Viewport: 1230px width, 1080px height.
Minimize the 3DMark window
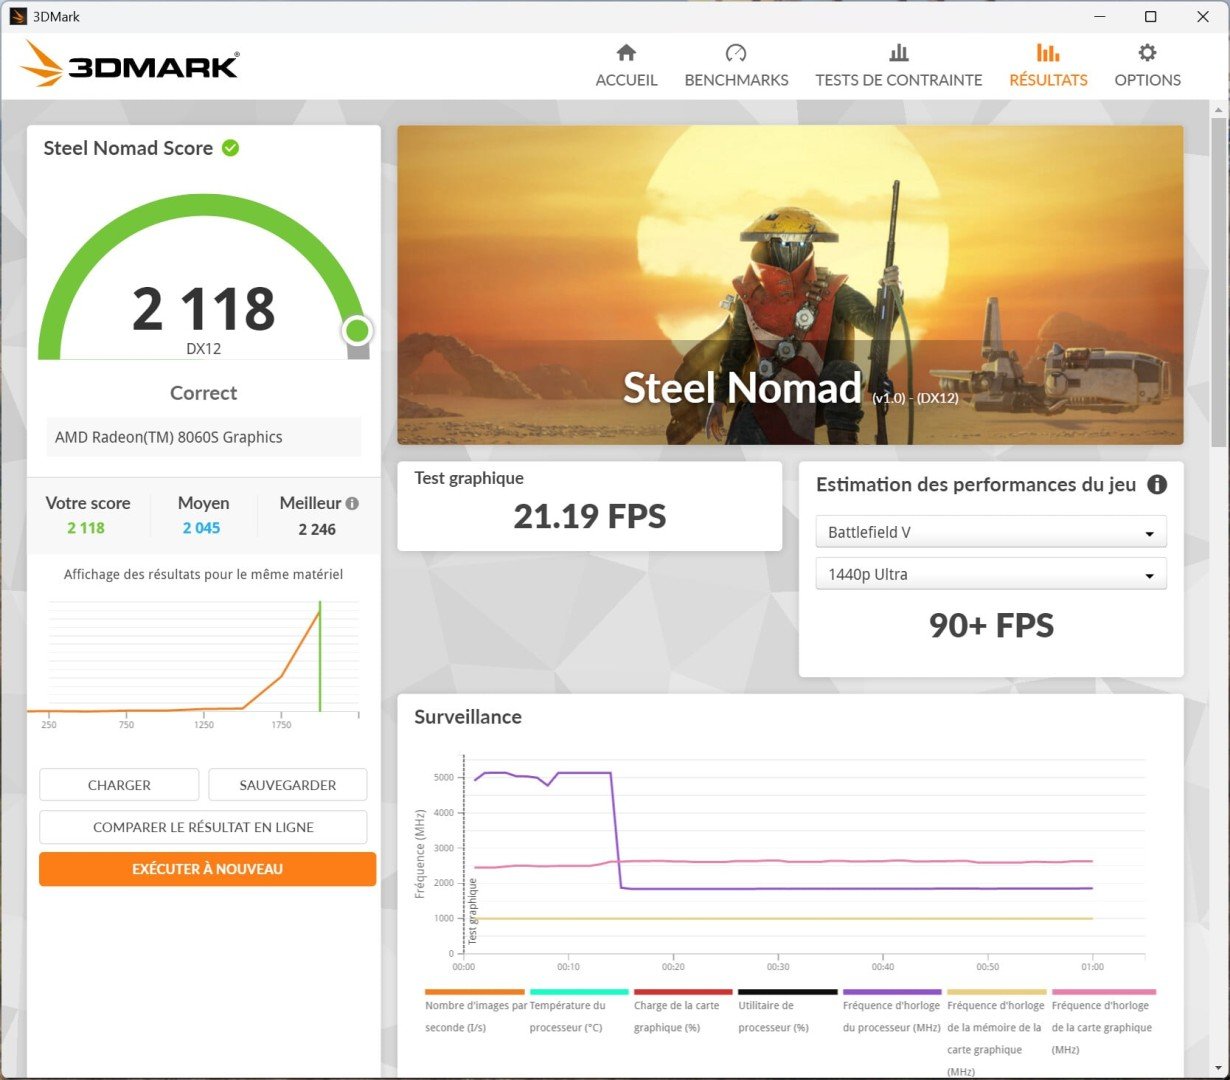[1098, 16]
